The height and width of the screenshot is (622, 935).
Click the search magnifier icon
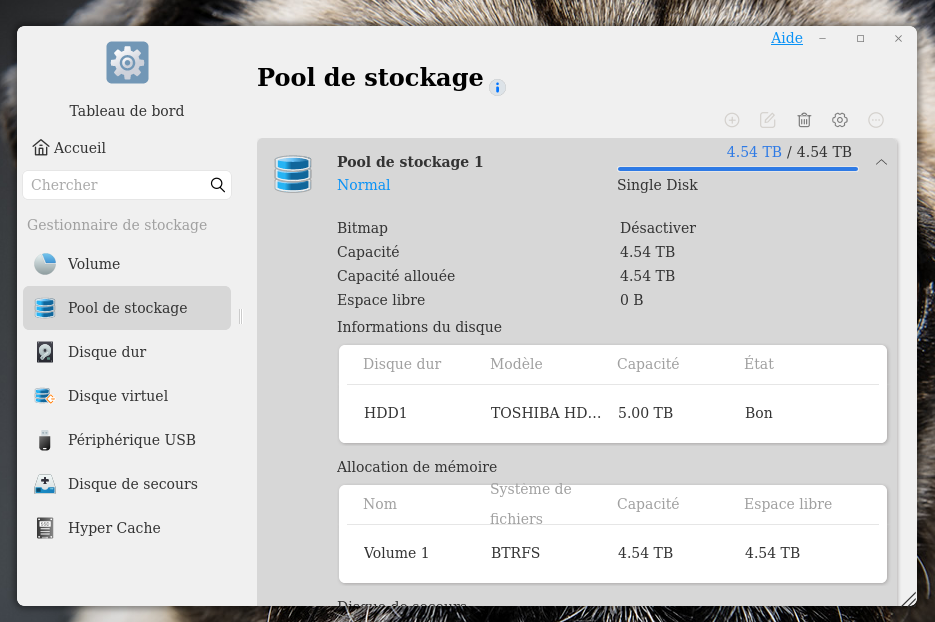coord(218,185)
